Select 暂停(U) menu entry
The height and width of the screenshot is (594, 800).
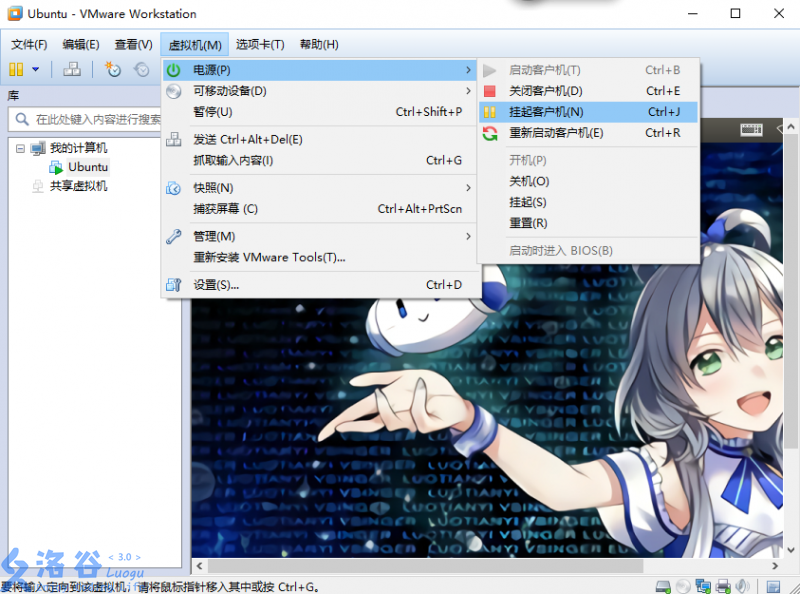click(322, 112)
